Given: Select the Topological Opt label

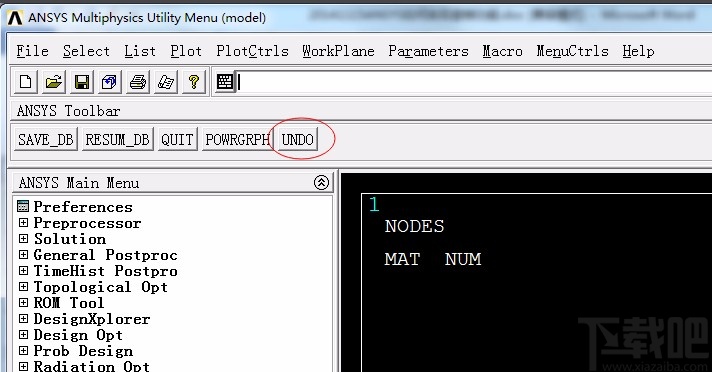Looking at the screenshot, I should pos(101,287).
